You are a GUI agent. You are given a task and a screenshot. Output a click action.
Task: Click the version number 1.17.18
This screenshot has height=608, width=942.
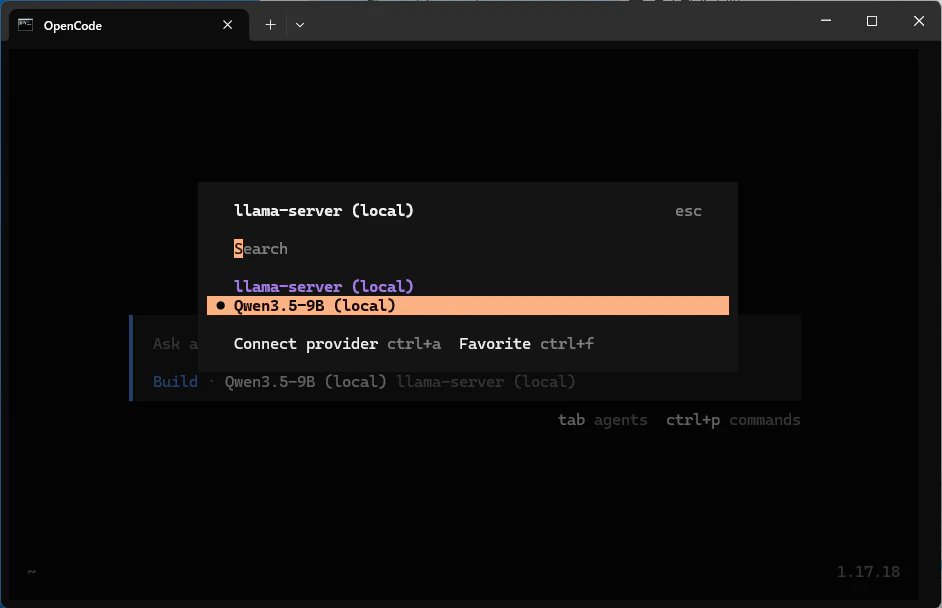pos(868,571)
